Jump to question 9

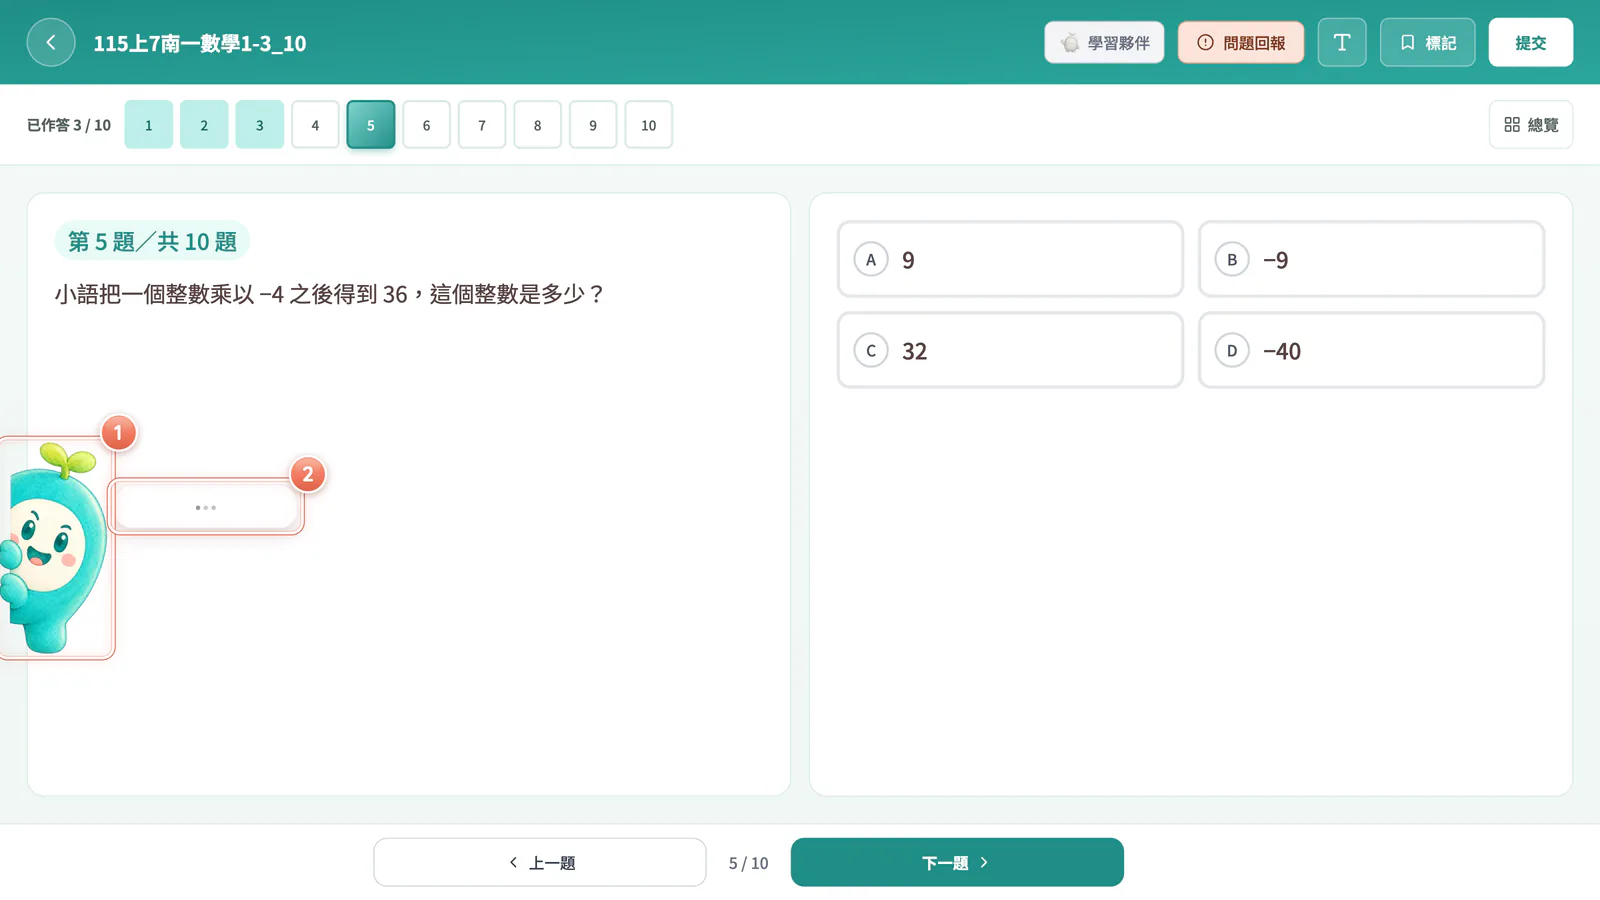(593, 125)
